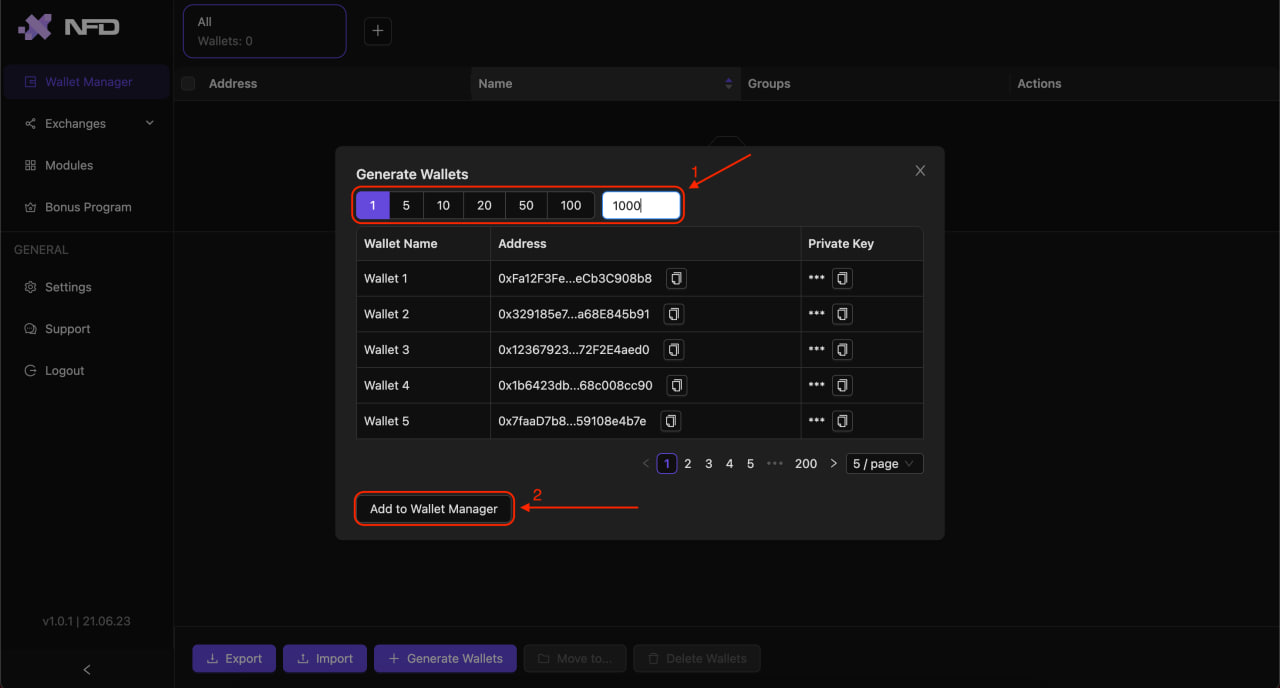Copy Wallet 1 private key

point(843,278)
